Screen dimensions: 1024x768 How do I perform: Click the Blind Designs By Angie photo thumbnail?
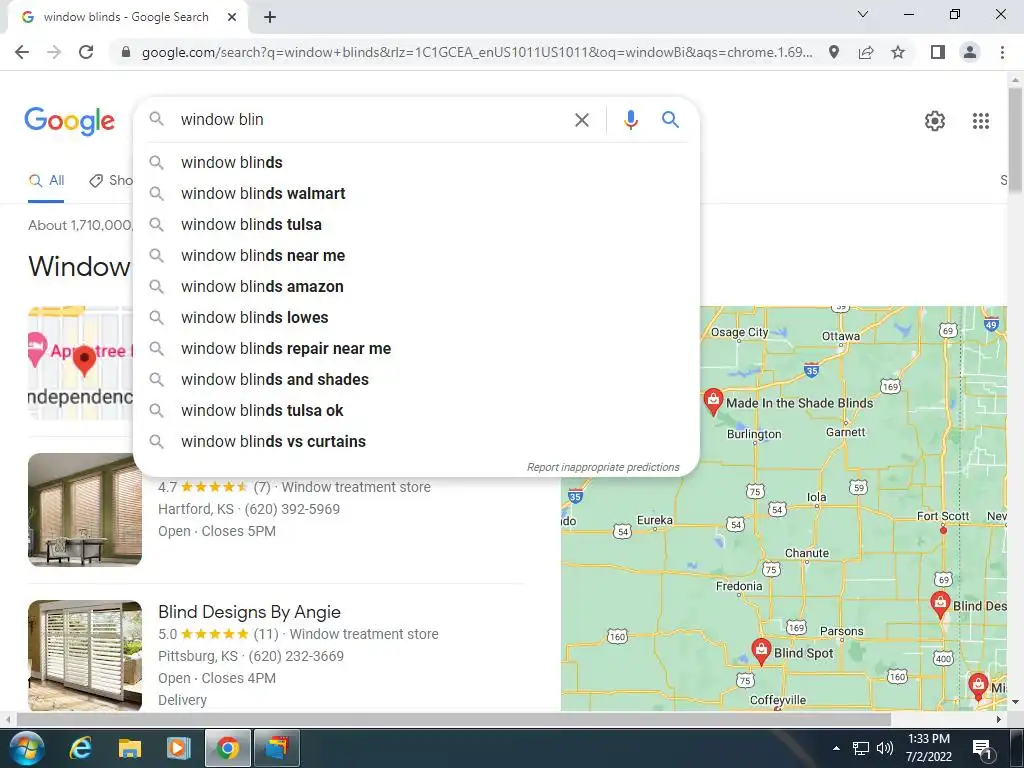tap(85, 656)
